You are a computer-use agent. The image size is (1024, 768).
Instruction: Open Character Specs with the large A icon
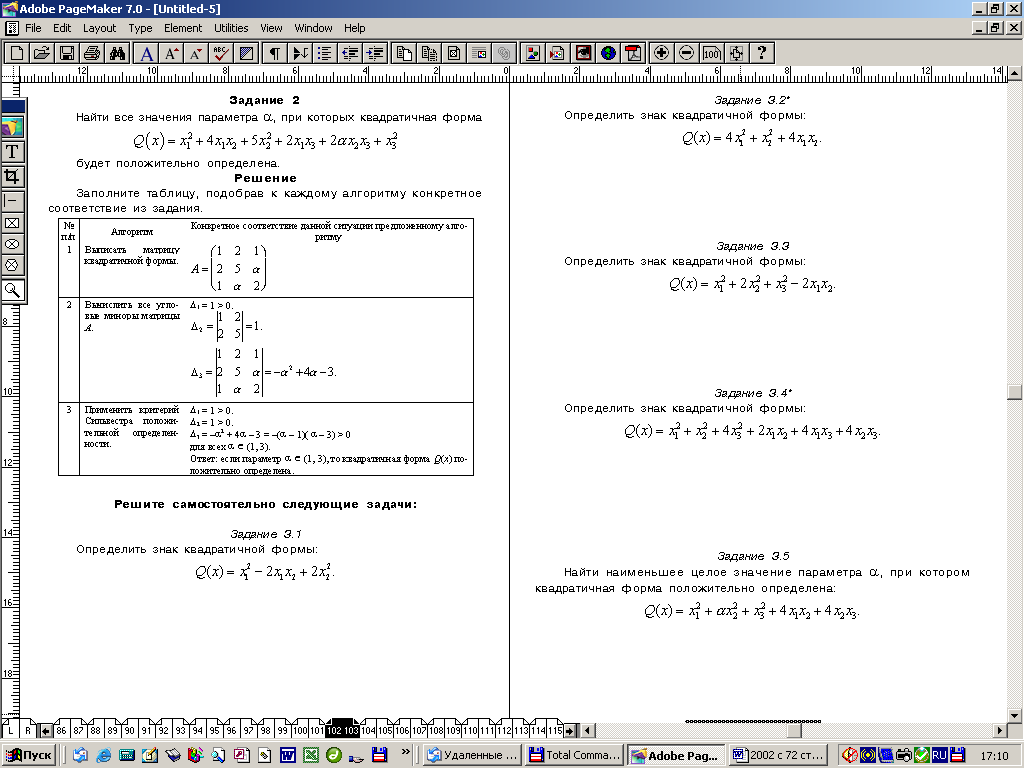(147, 53)
